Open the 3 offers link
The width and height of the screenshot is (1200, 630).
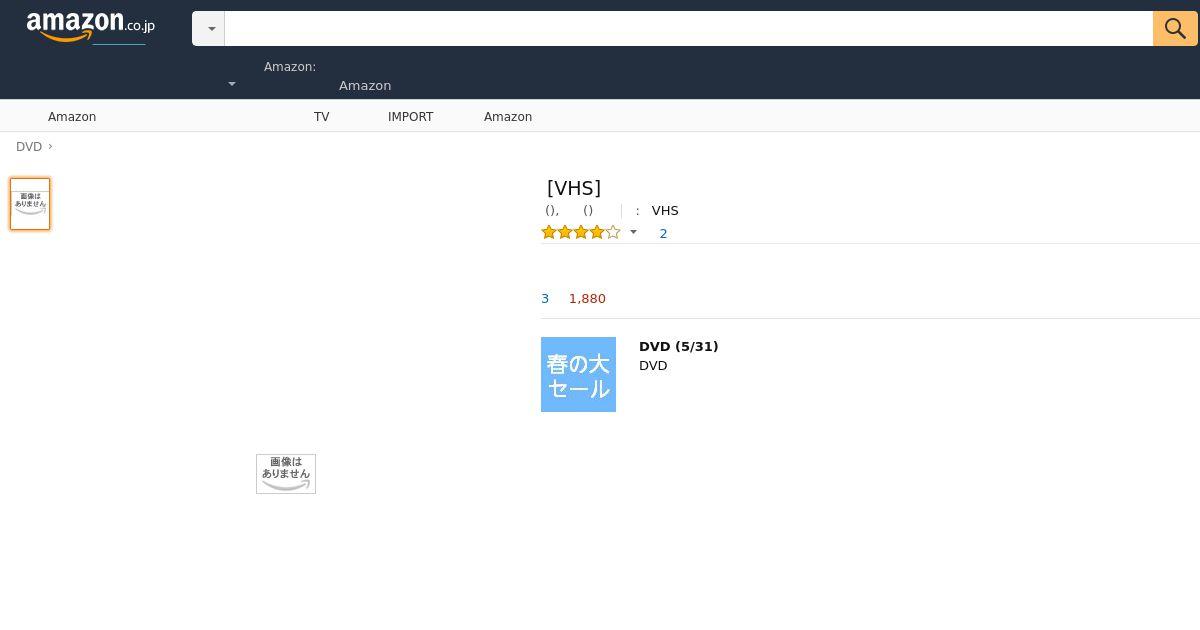click(545, 299)
